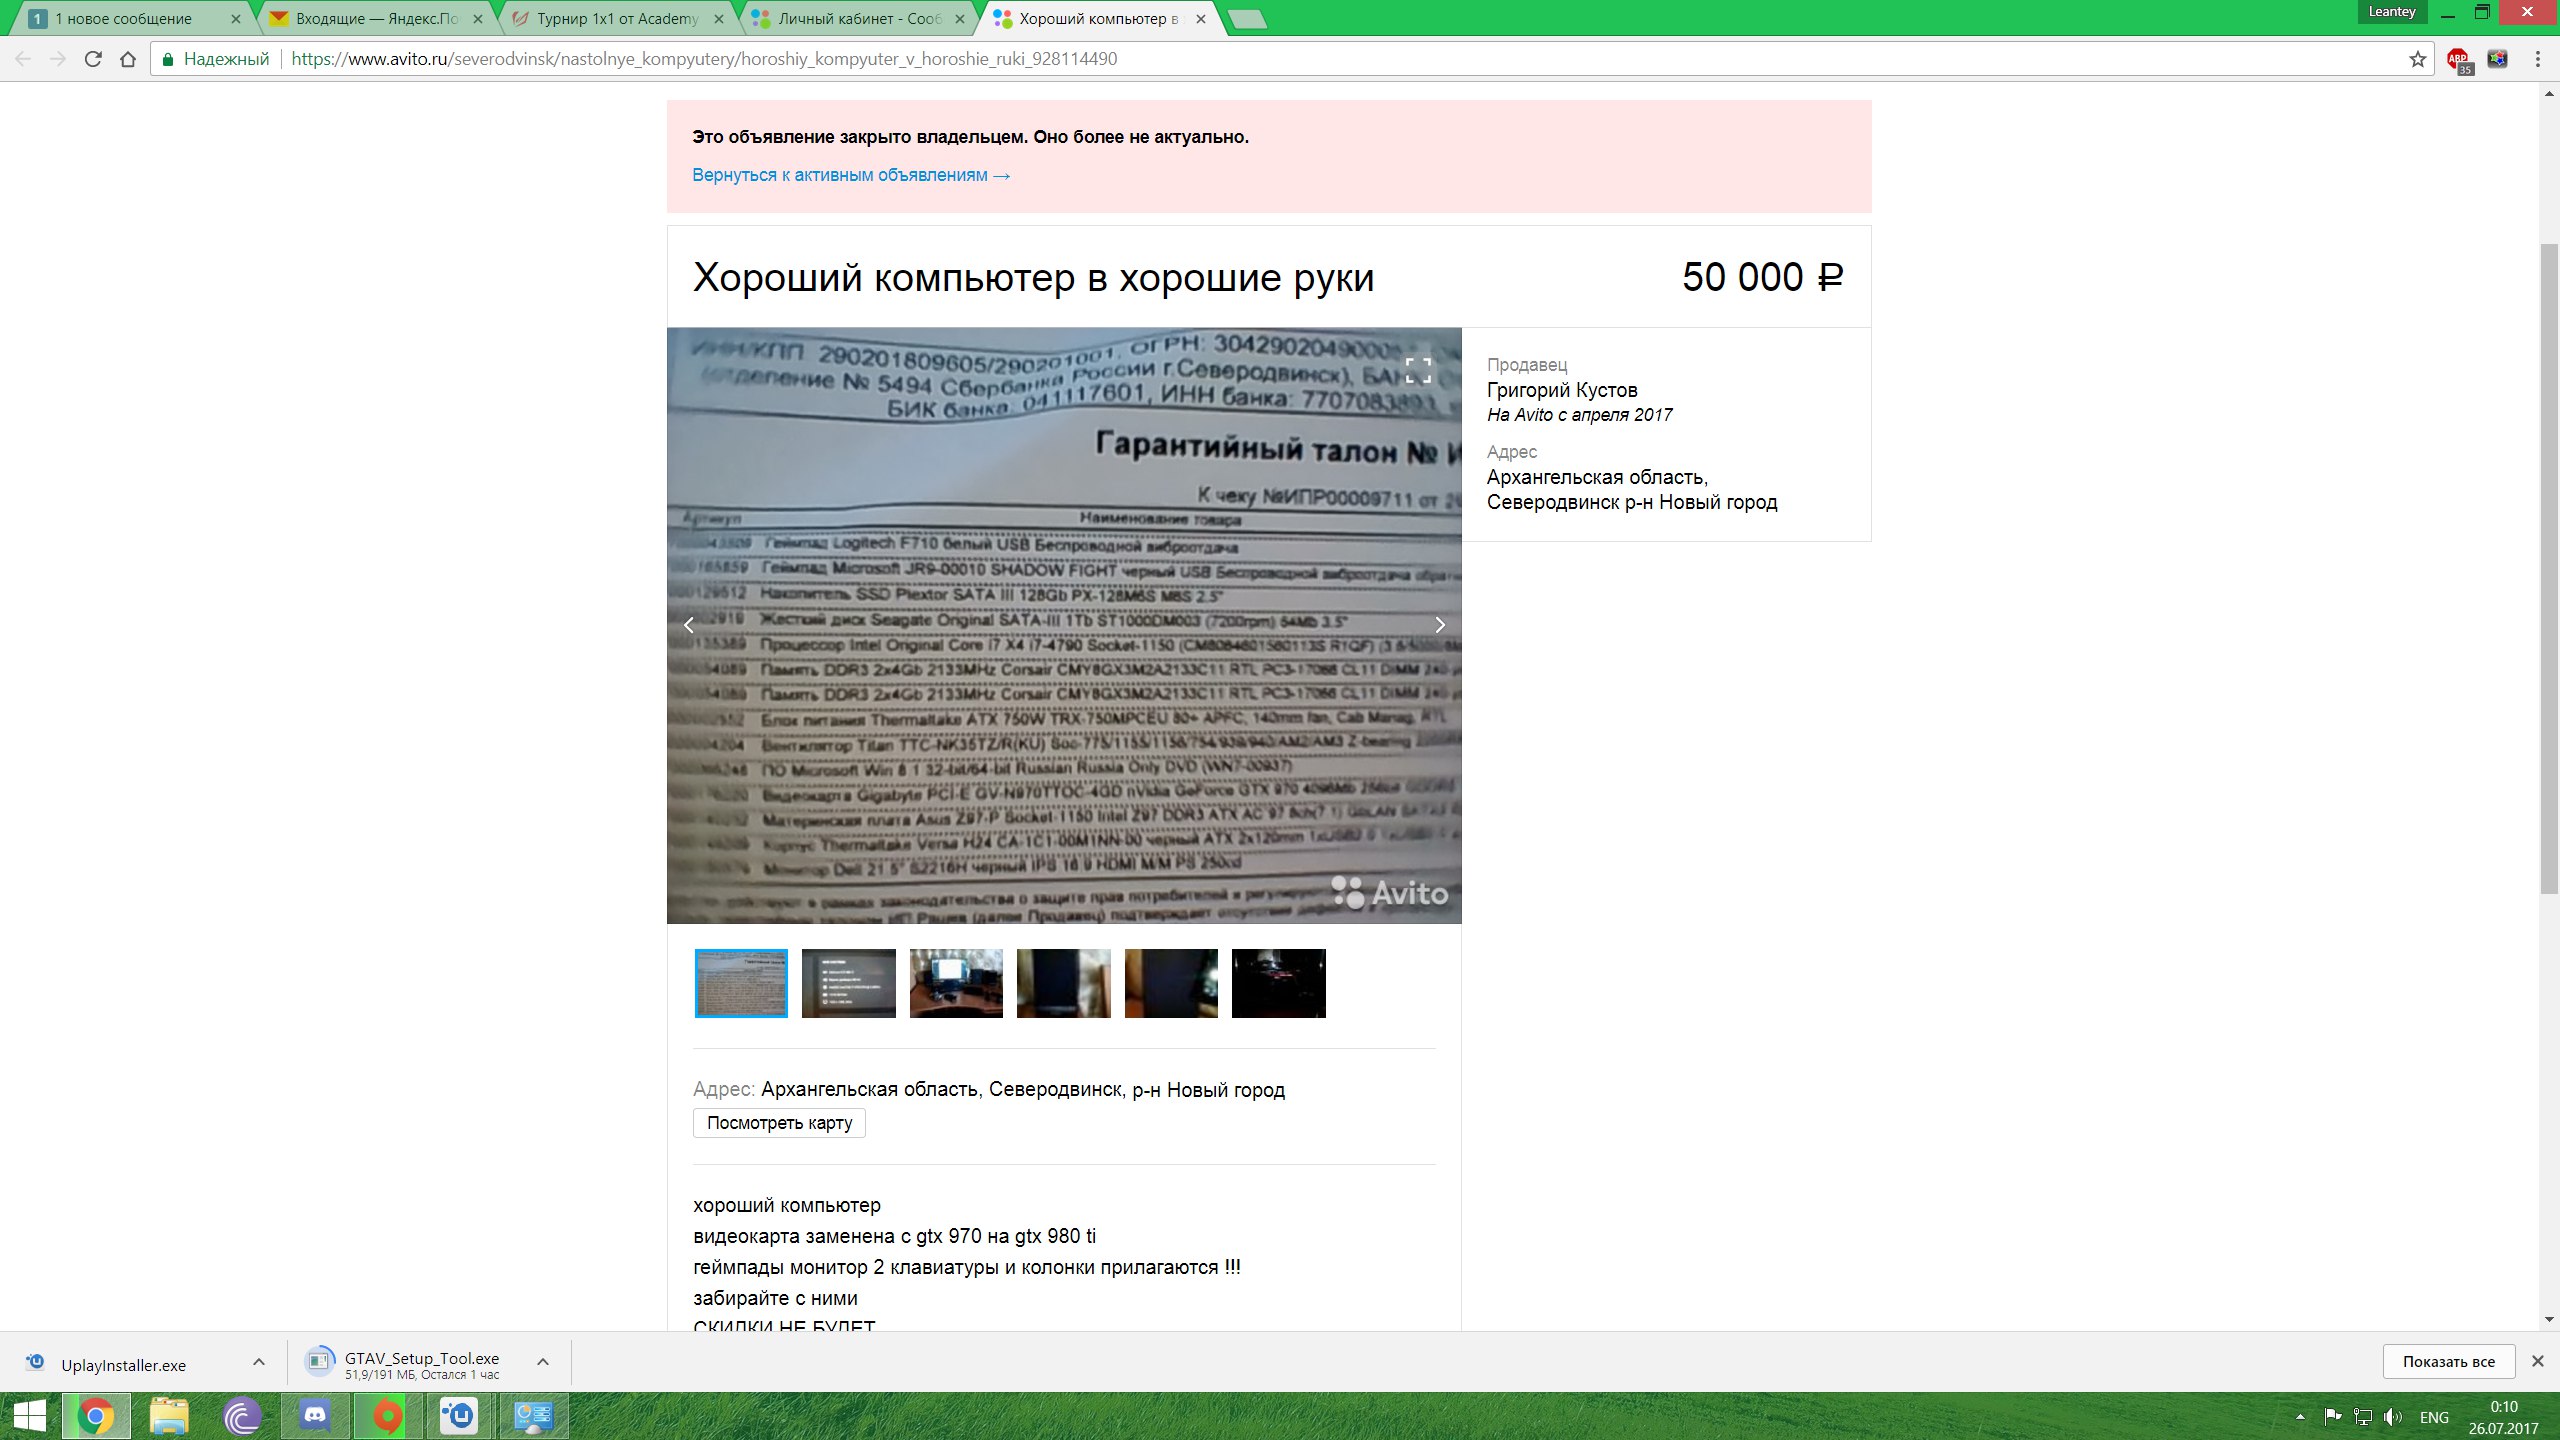Click listing title 'Хороший компьютер в хорошие руки'
2560x1440 pixels.
[1033, 278]
